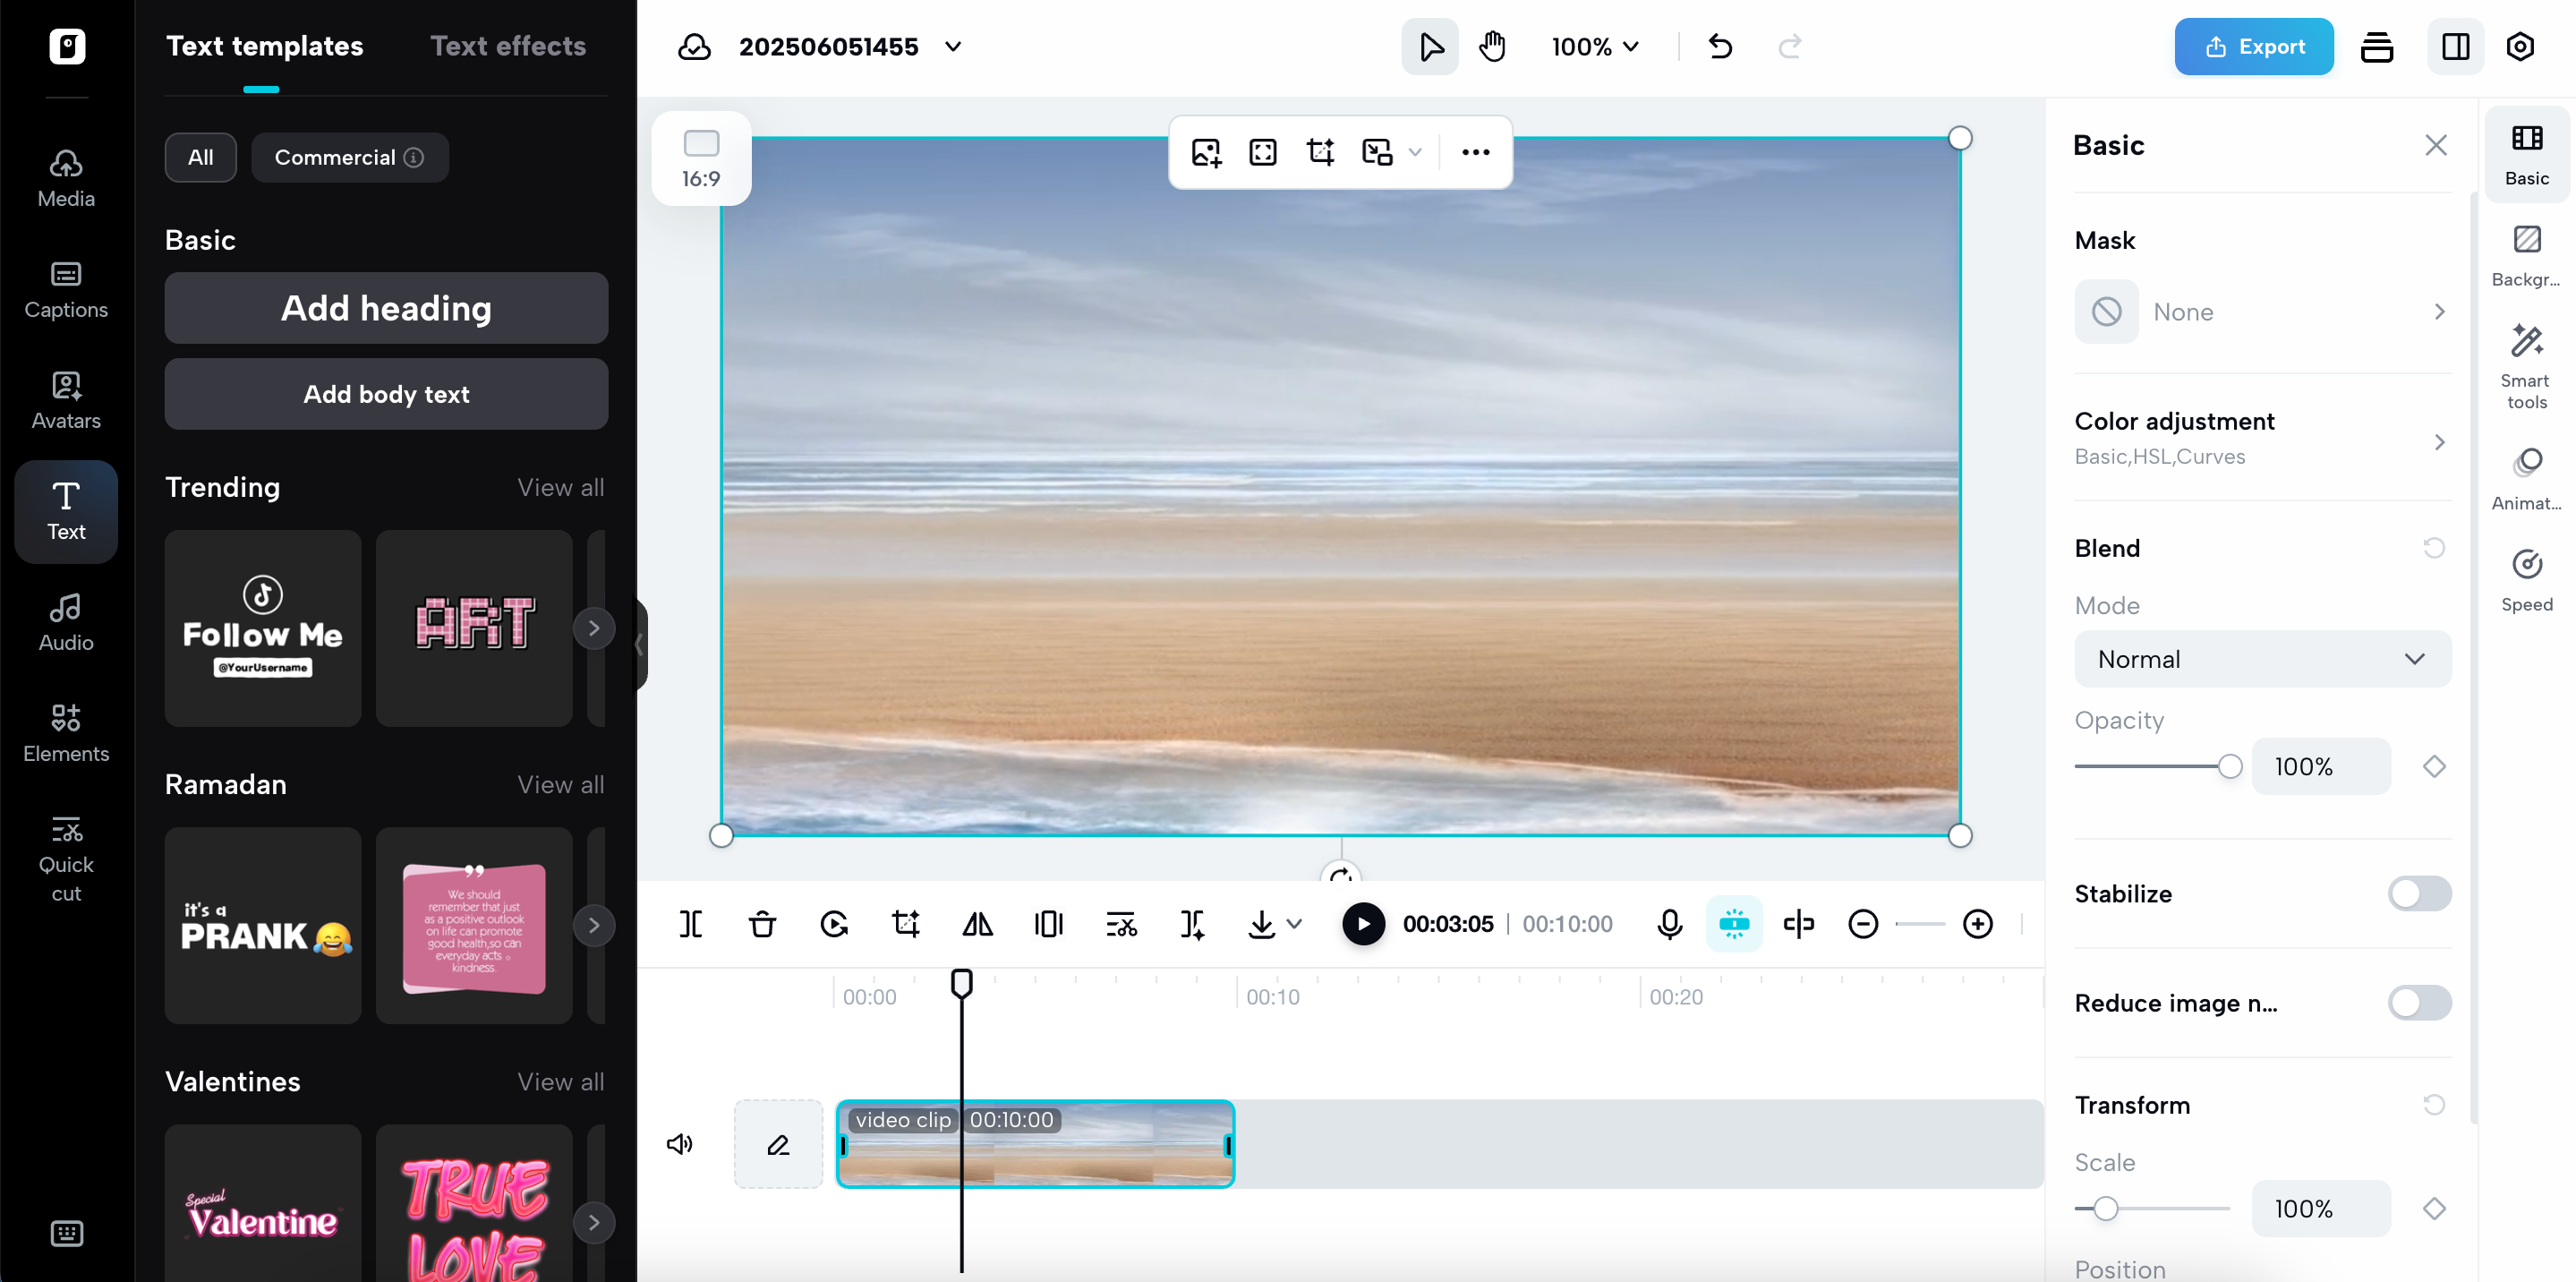The width and height of the screenshot is (2576, 1282).
Task: Click the mirror flip icon
Action: click(x=977, y=924)
